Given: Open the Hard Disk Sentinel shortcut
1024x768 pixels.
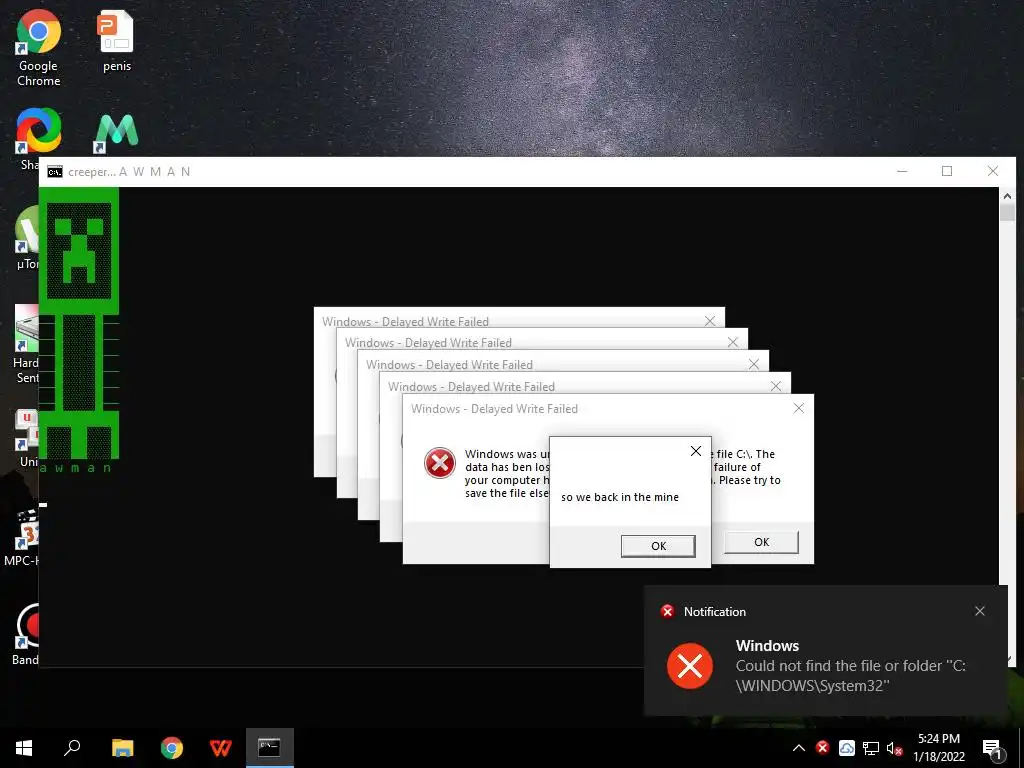Looking at the screenshot, I should tap(26, 344).
